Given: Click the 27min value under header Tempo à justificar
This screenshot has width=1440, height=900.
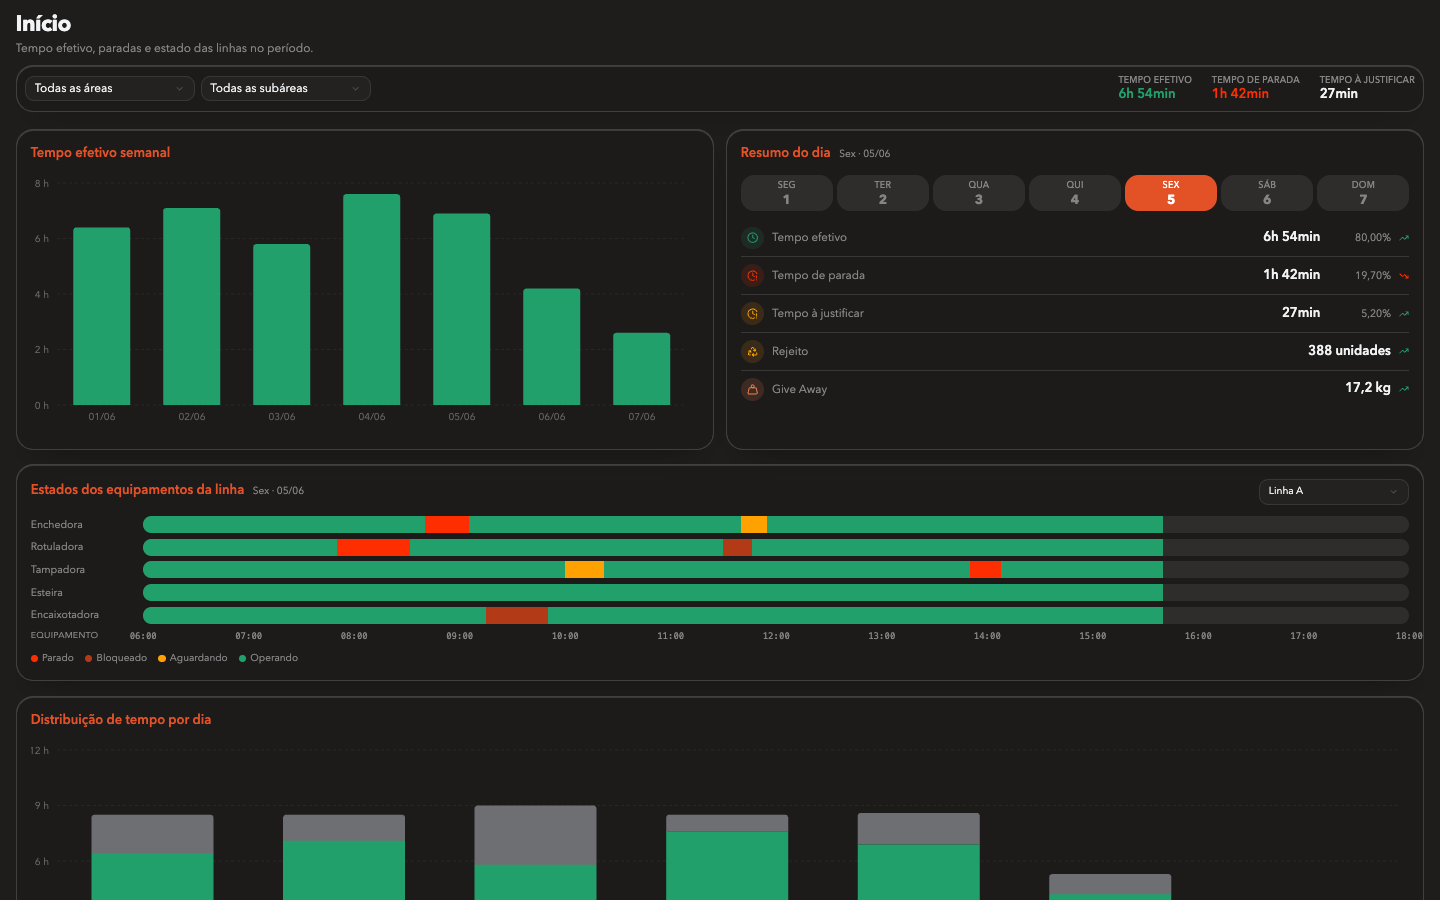Looking at the screenshot, I should click(1338, 94).
